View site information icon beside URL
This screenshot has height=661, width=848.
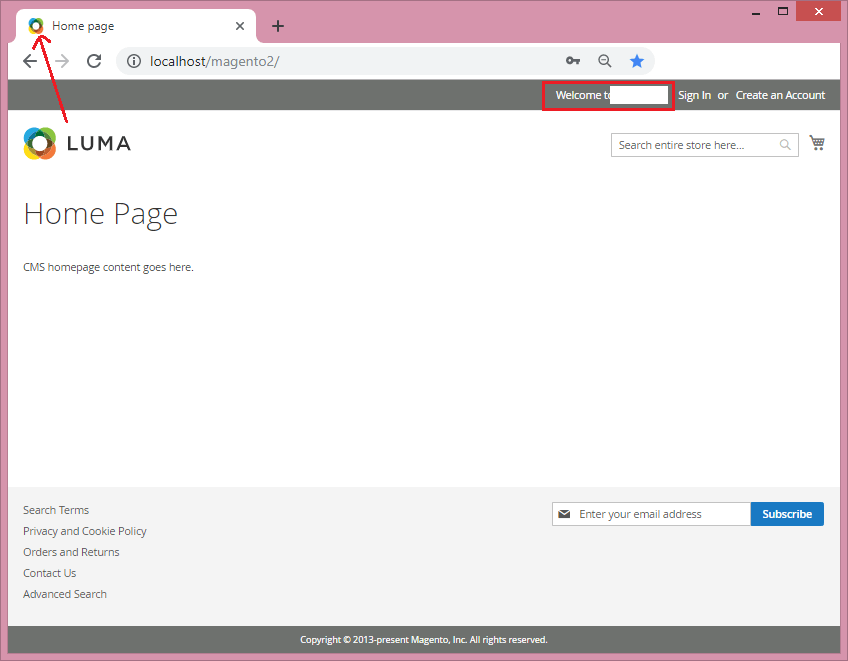134,61
